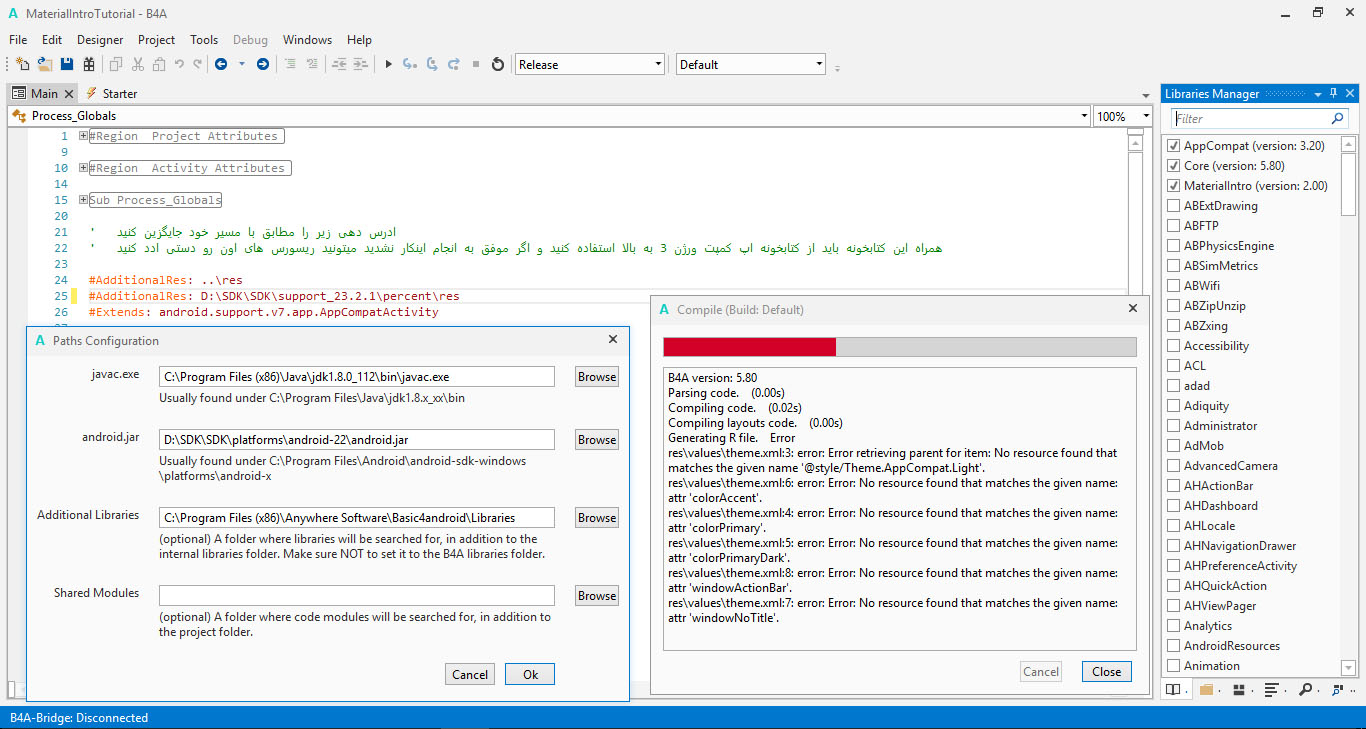Click the Navigate Backward arrow icon
The height and width of the screenshot is (729, 1366).
[x=221, y=64]
